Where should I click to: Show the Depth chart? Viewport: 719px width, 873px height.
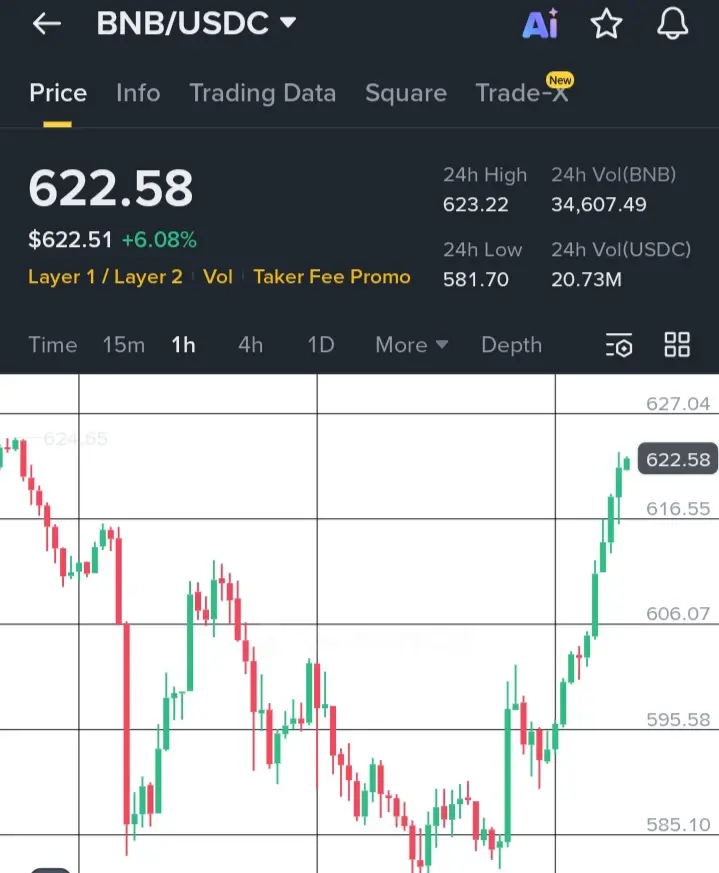tap(511, 345)
